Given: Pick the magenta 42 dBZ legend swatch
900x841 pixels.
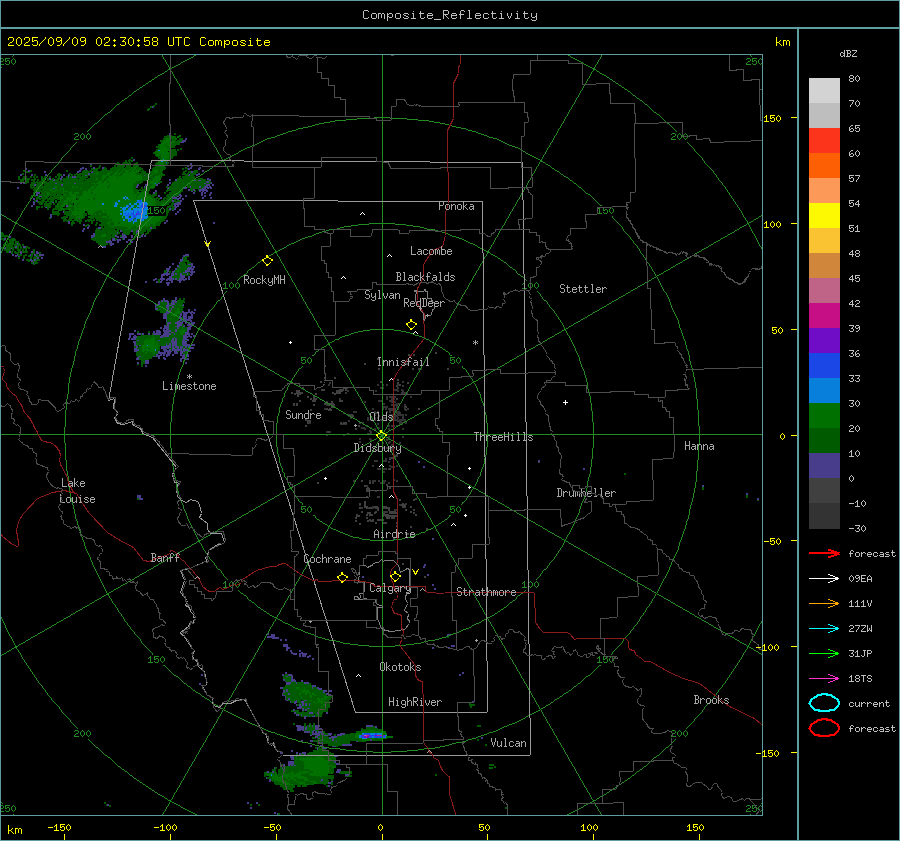Looking at the screenshot, I should (x=824, y=315).
